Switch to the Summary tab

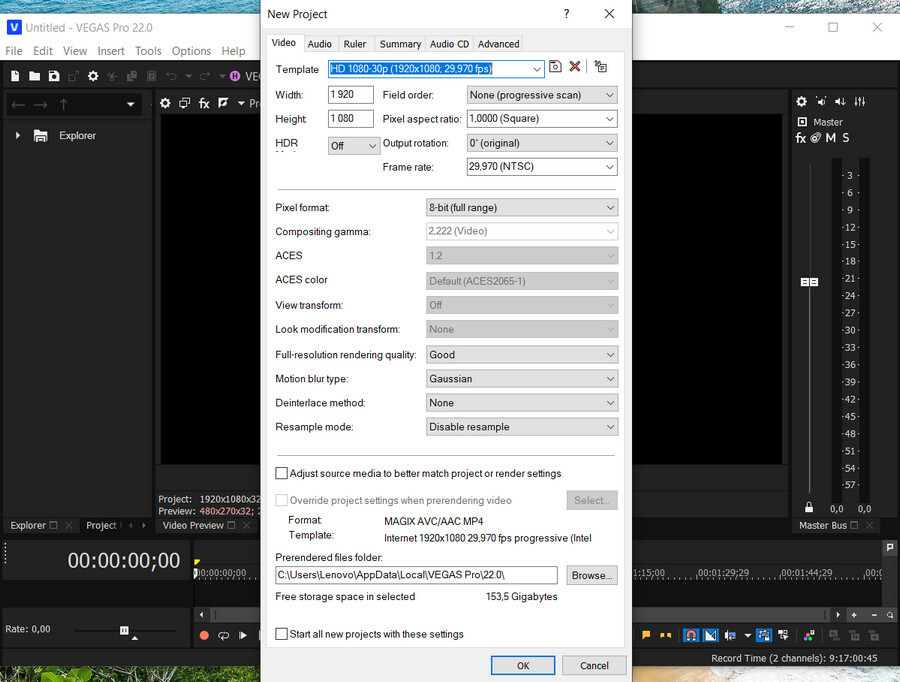(400, 44)
